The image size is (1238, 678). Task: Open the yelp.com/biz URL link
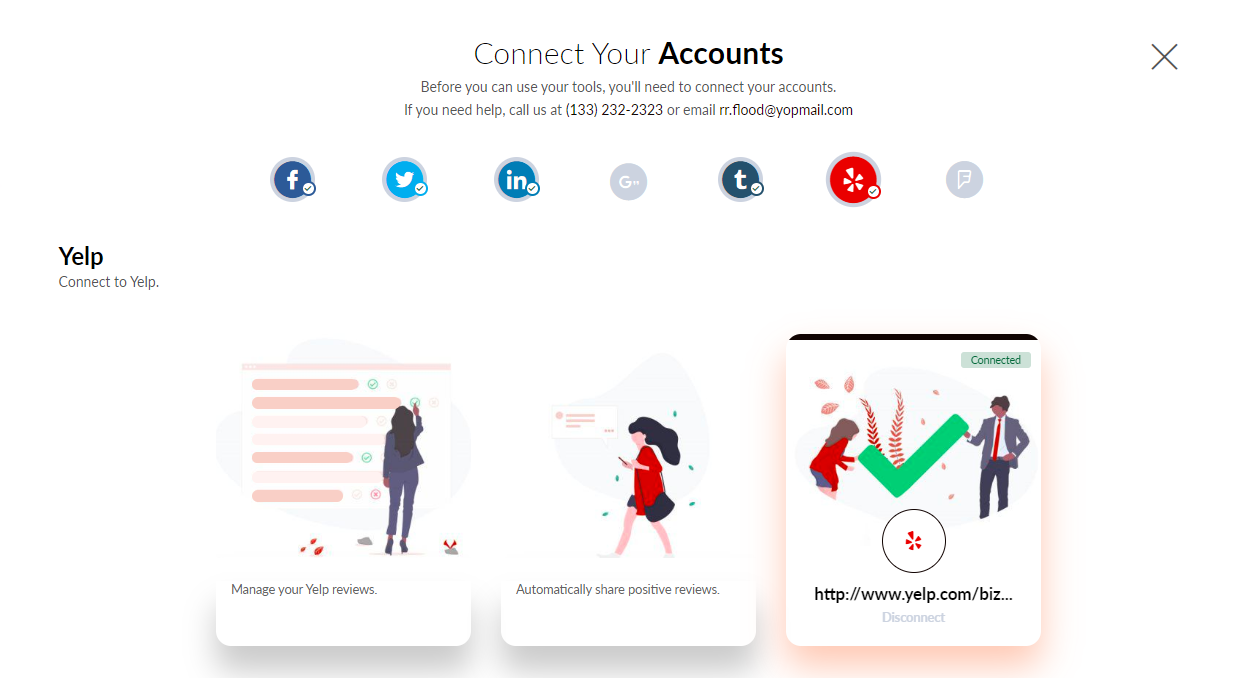(x=914, y=594)
